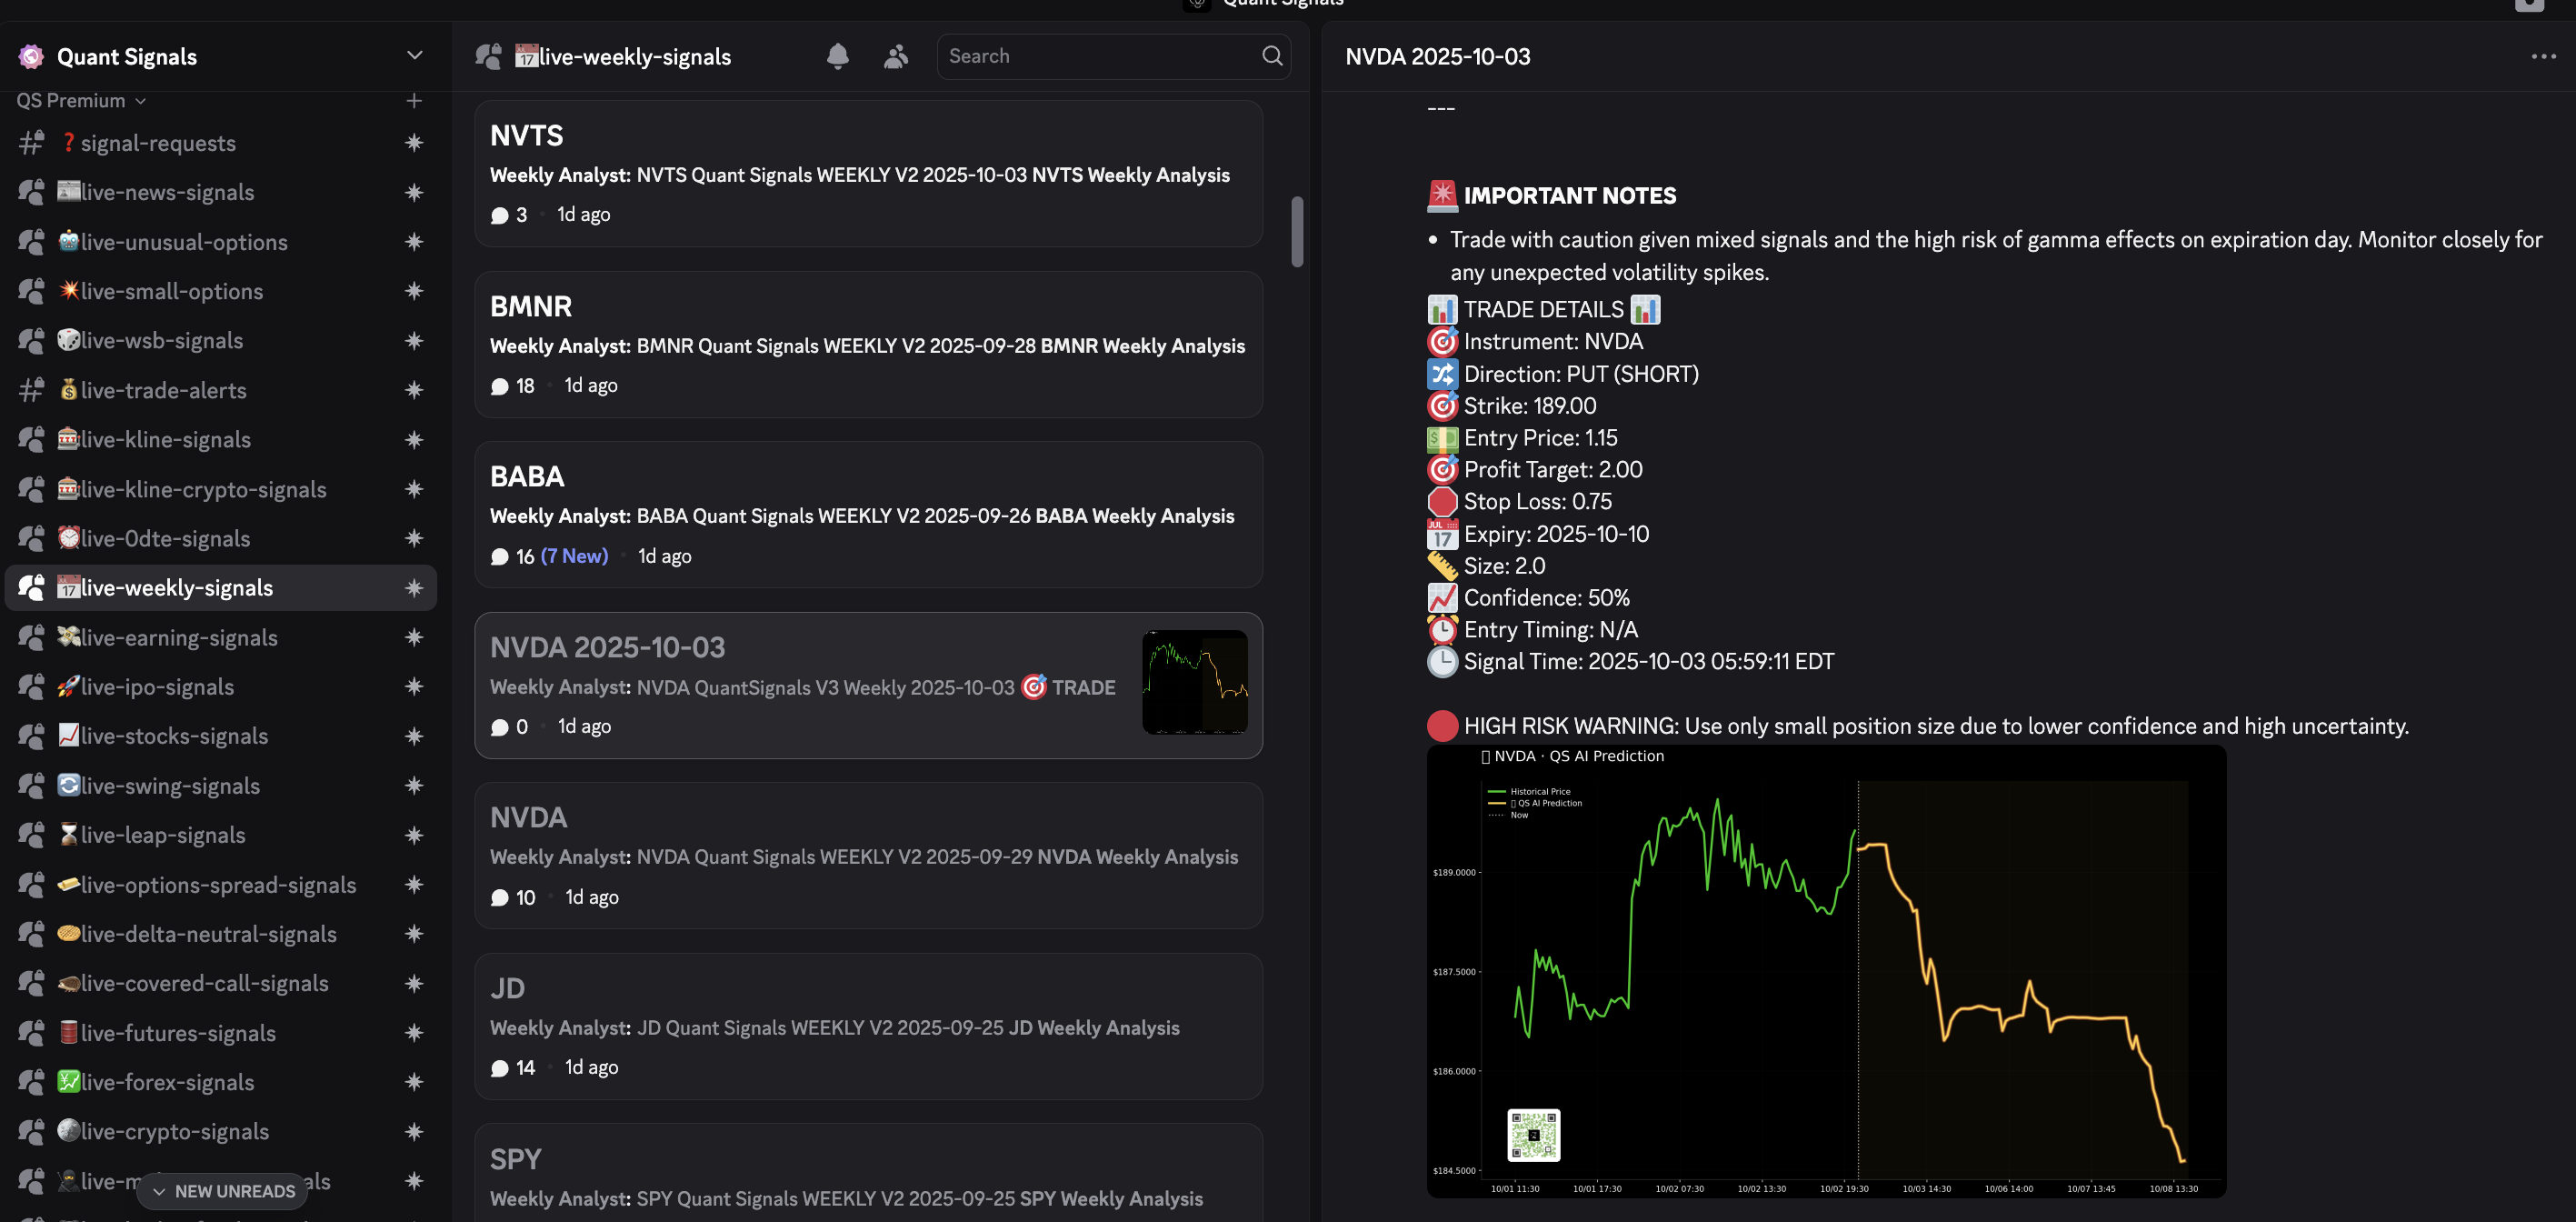Click star icon beside live-futures-signals
This screenshot has height=1222, width=2576.
point(414,1033)
